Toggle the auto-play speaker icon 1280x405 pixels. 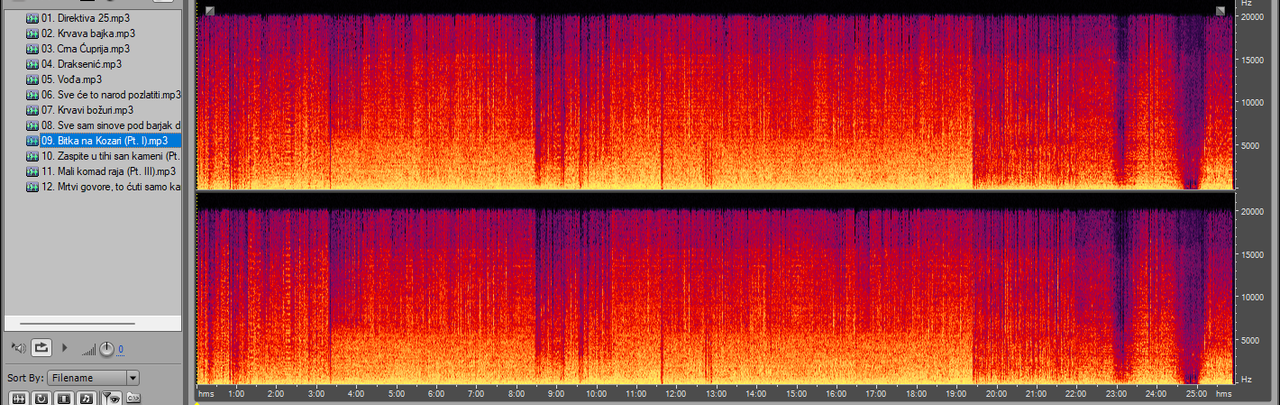coord(17,348)
